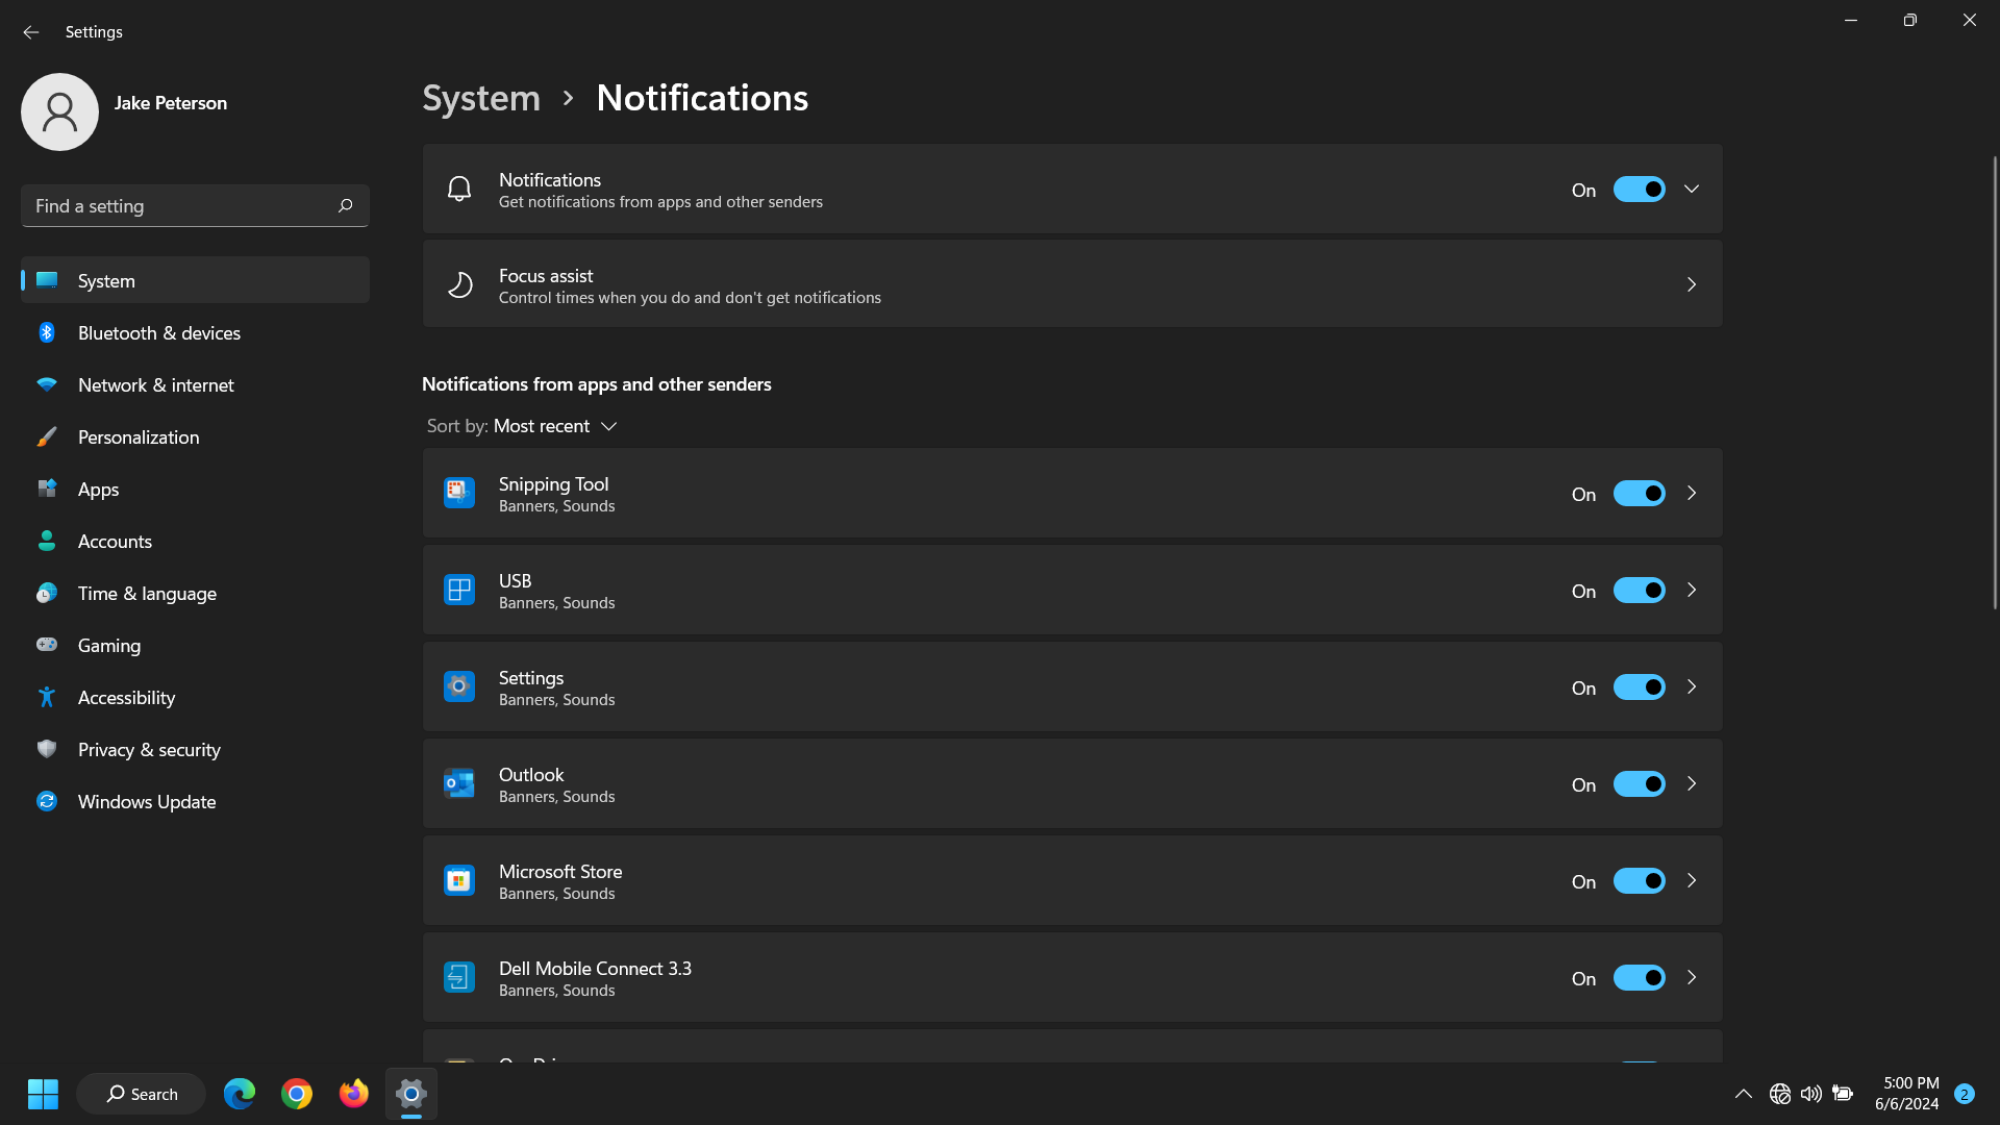Toggle Outlook notifications off
2000x1125 pixels.
tap(1639, 784)
